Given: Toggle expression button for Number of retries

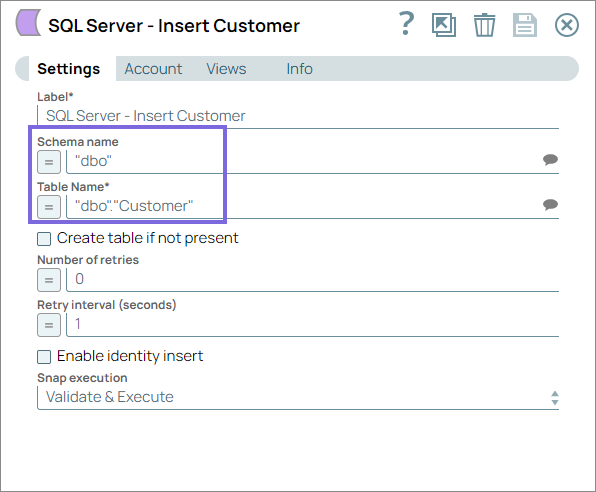Looking at the screenshot, I should (x=49, y=280).
